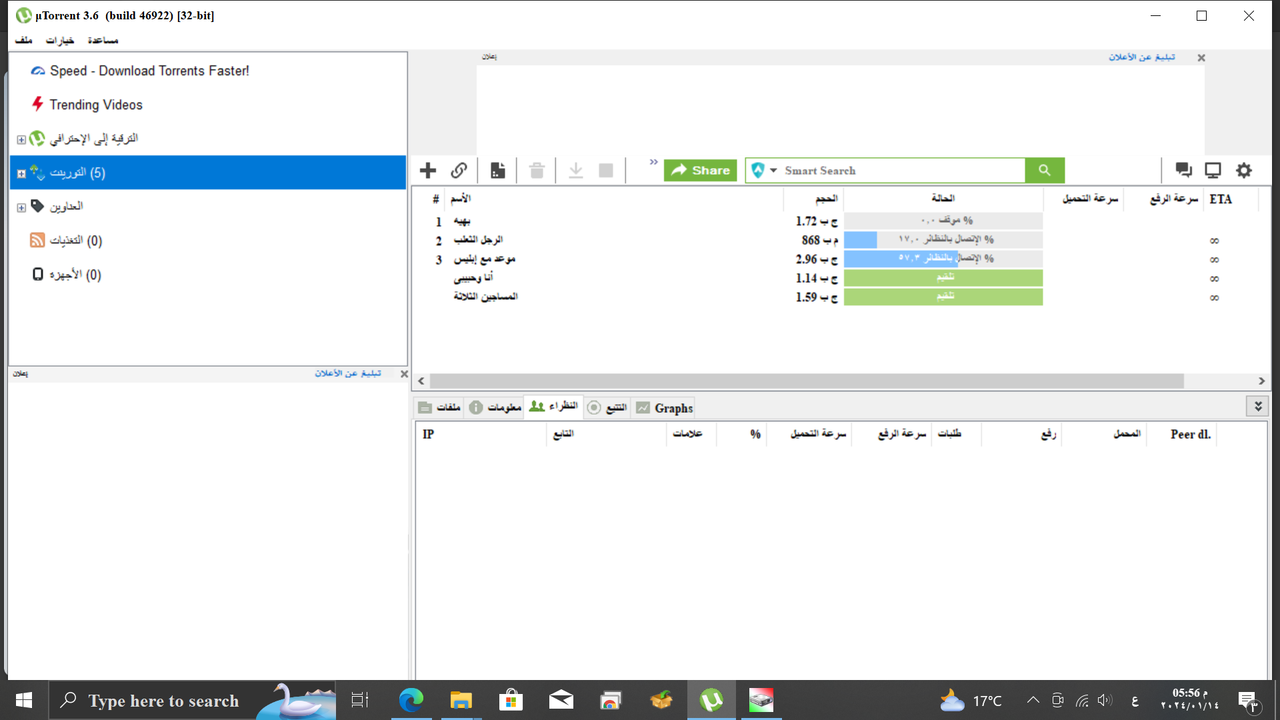Screen dimensions: 1280x720
Task: Select the Remove Torrent trash icon
Action: click(536, 170)
